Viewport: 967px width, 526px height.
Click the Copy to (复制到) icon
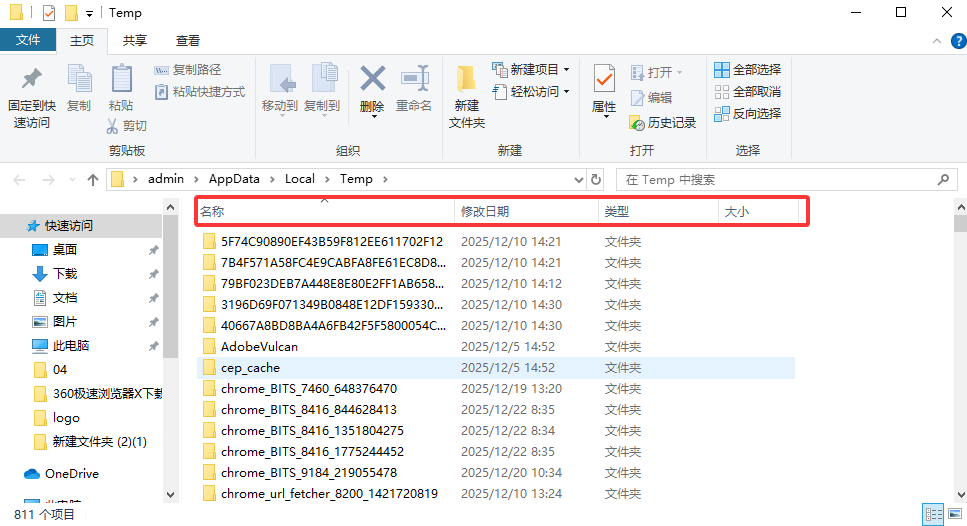tap(324, 79)
